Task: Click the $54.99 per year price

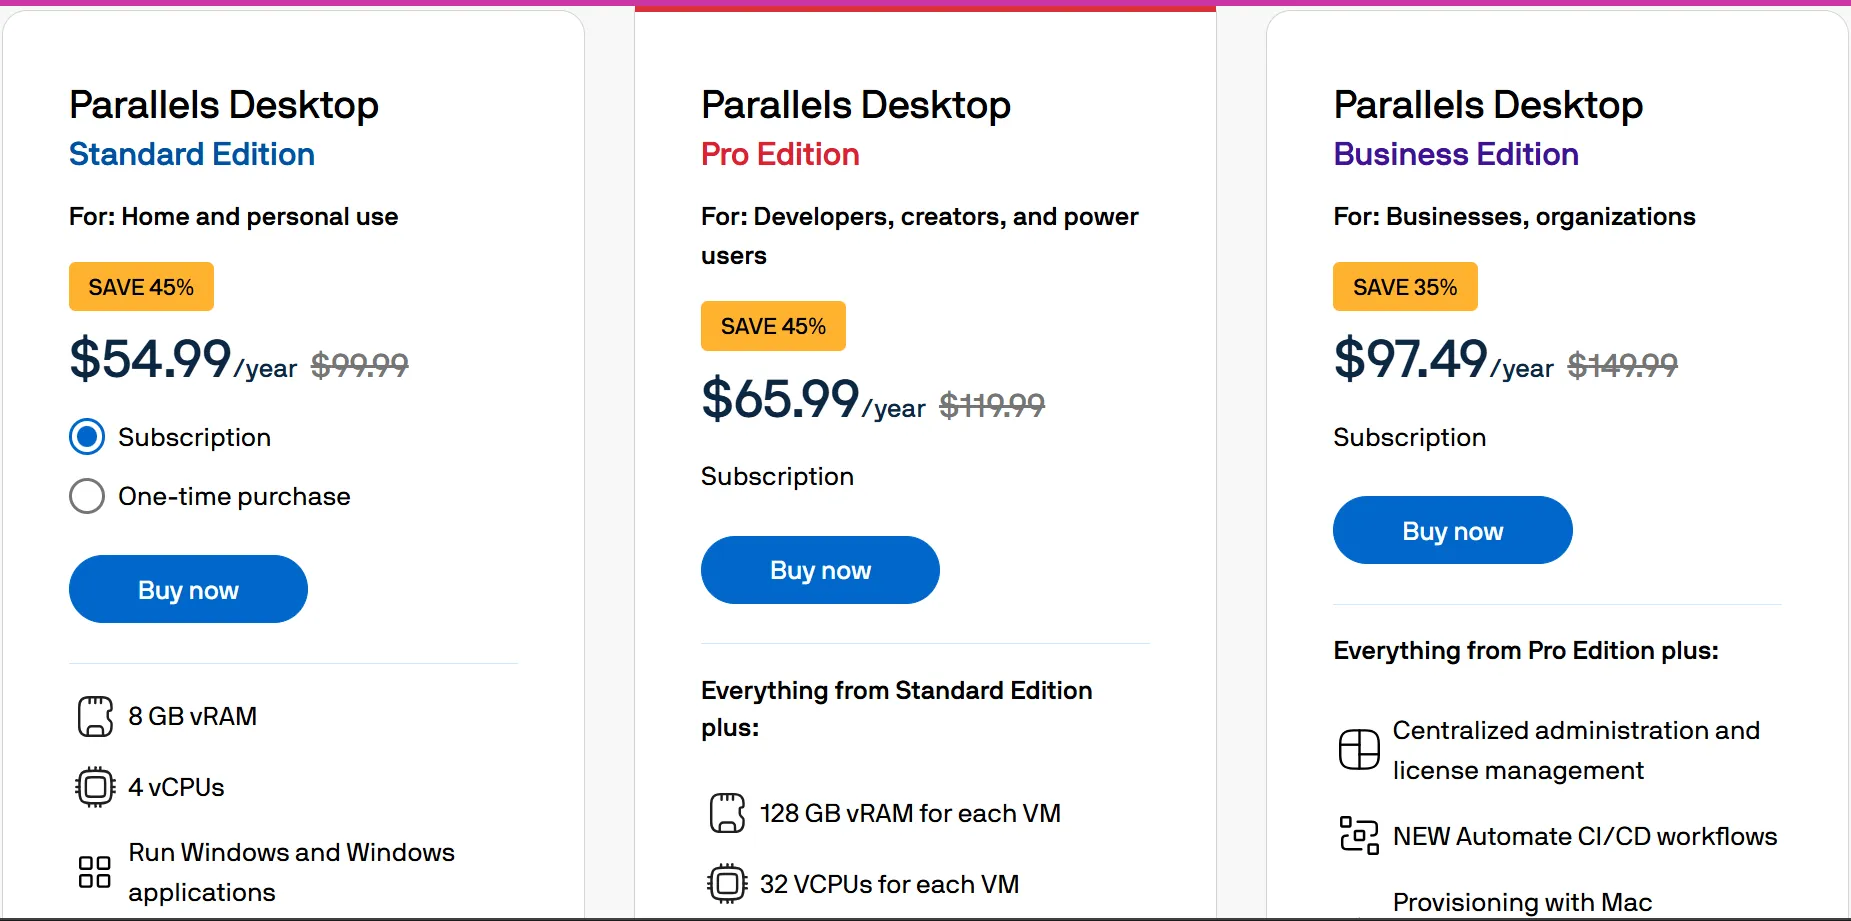Action: (x=151, y=360)
